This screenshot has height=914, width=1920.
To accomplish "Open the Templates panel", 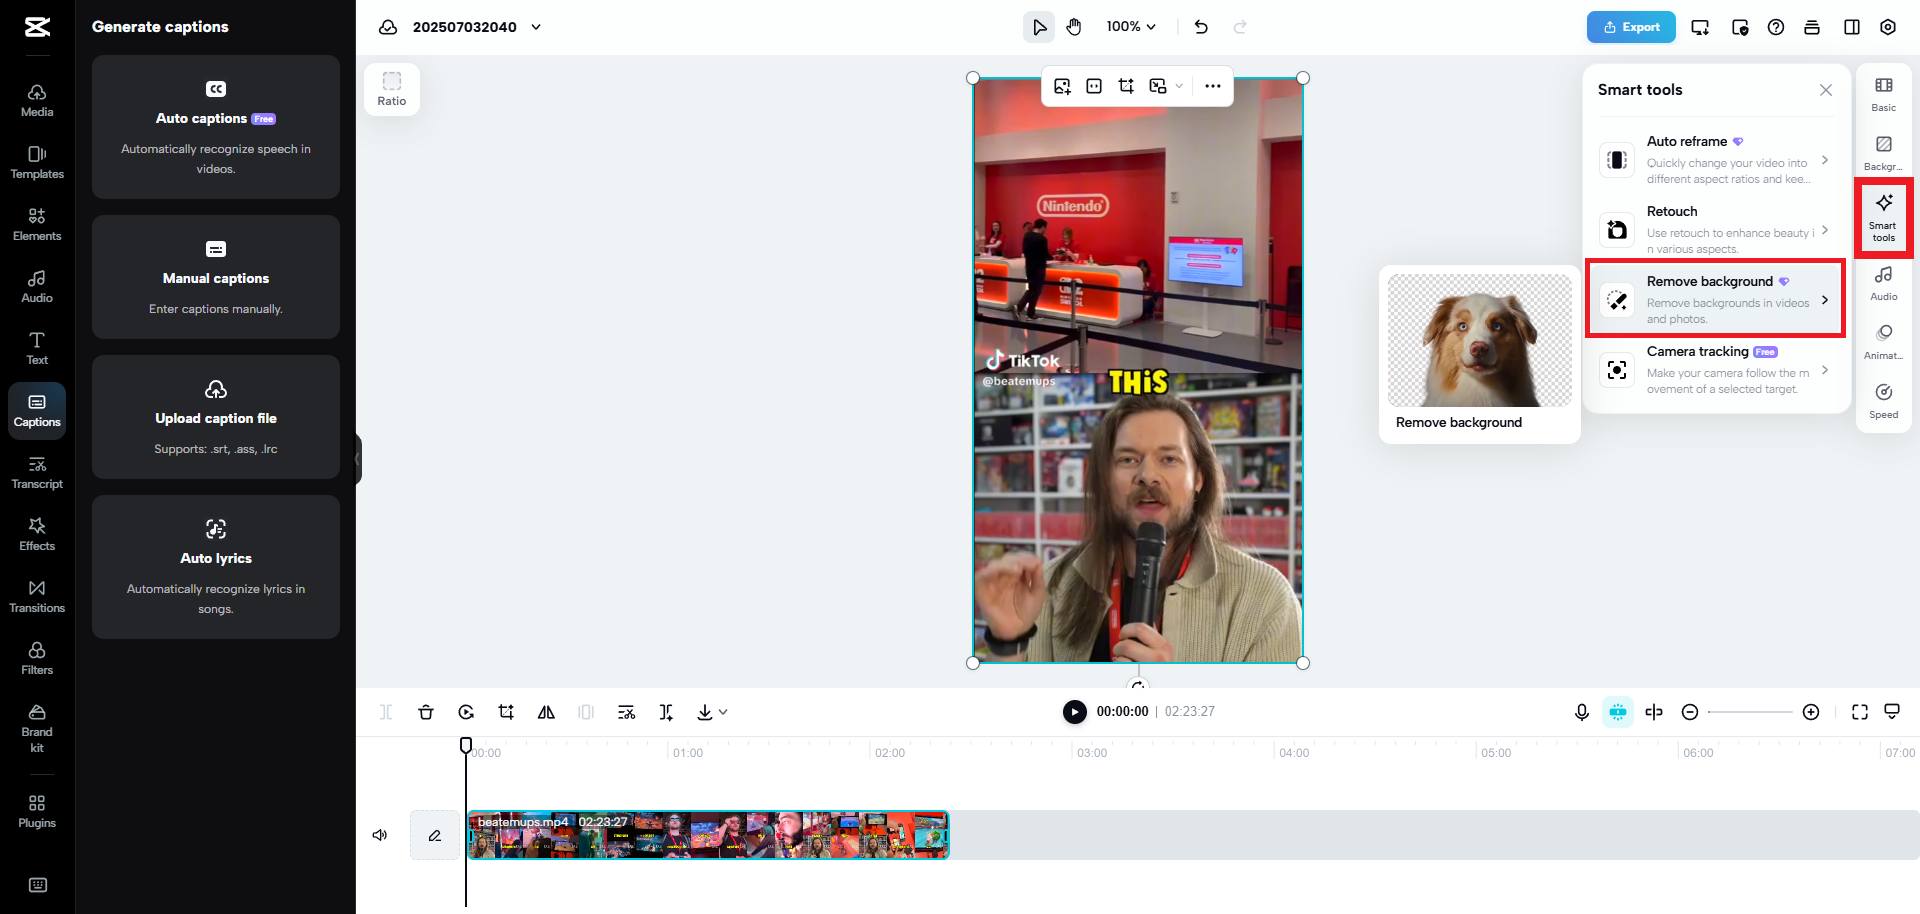I will click(x=37, y=162).
